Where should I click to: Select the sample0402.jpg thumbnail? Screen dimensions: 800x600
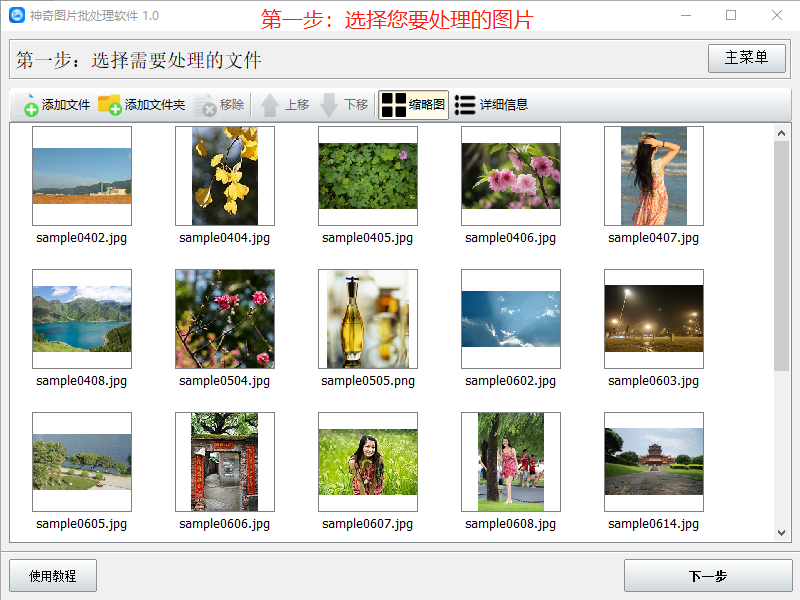point(81,177)
